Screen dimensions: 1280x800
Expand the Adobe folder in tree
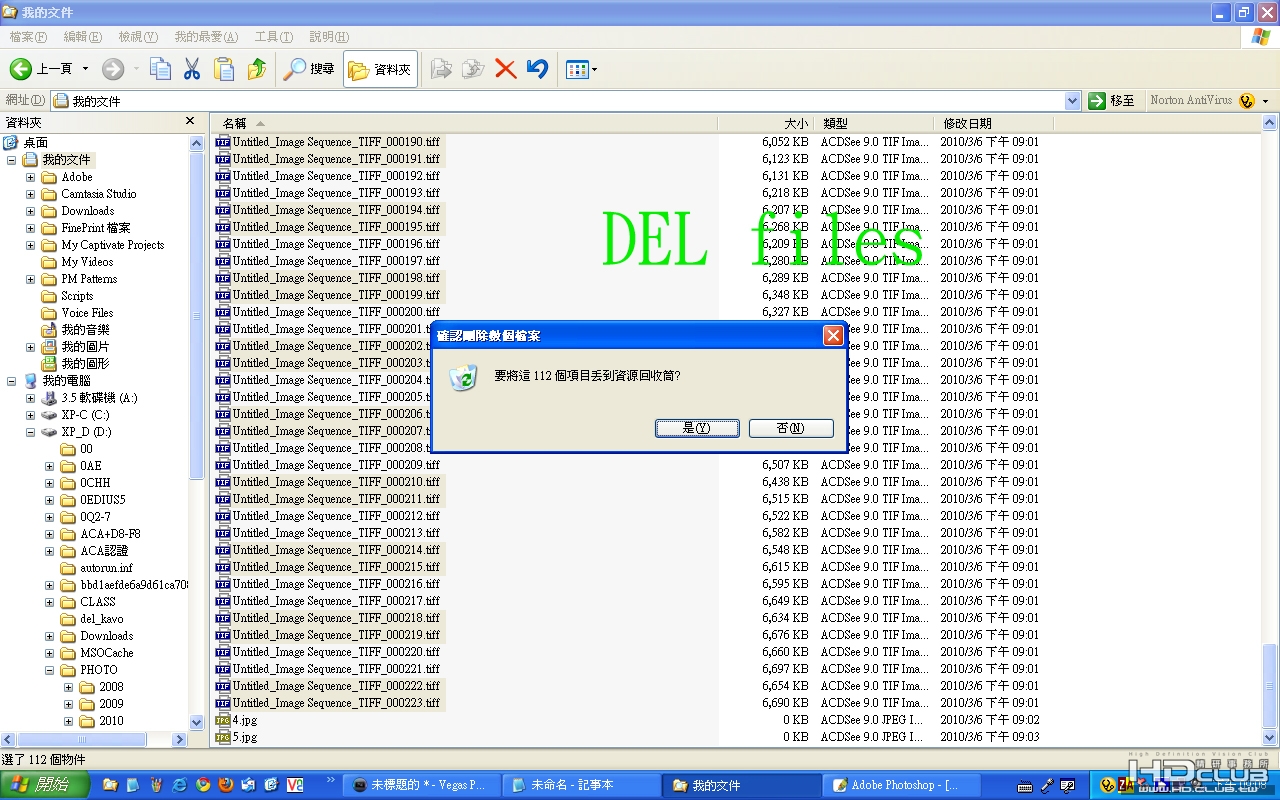point(30,177)
